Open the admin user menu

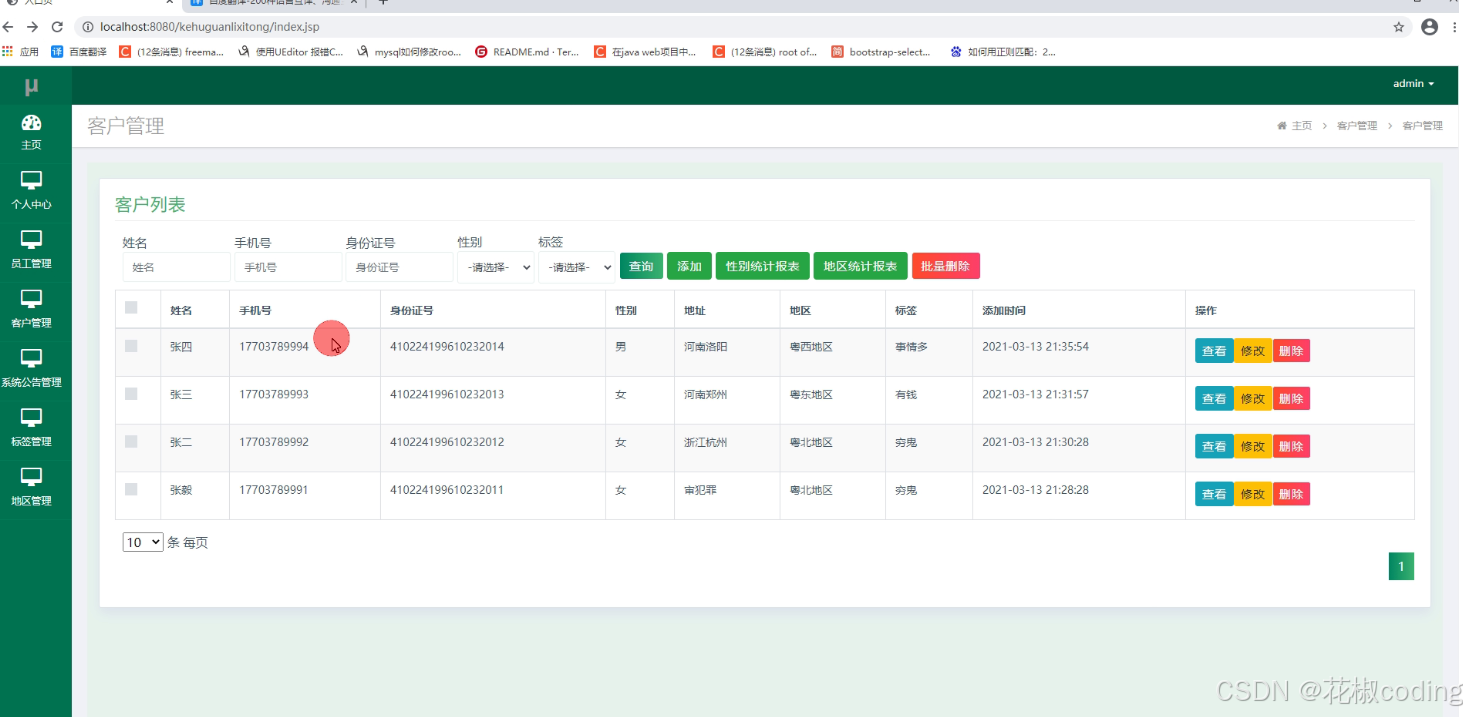[x=1413, y=84]
